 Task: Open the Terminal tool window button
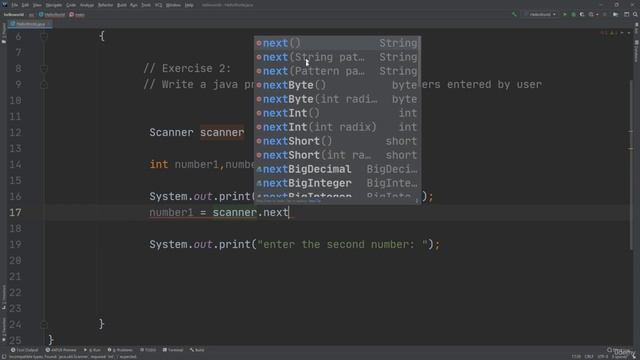pos(173,350)
